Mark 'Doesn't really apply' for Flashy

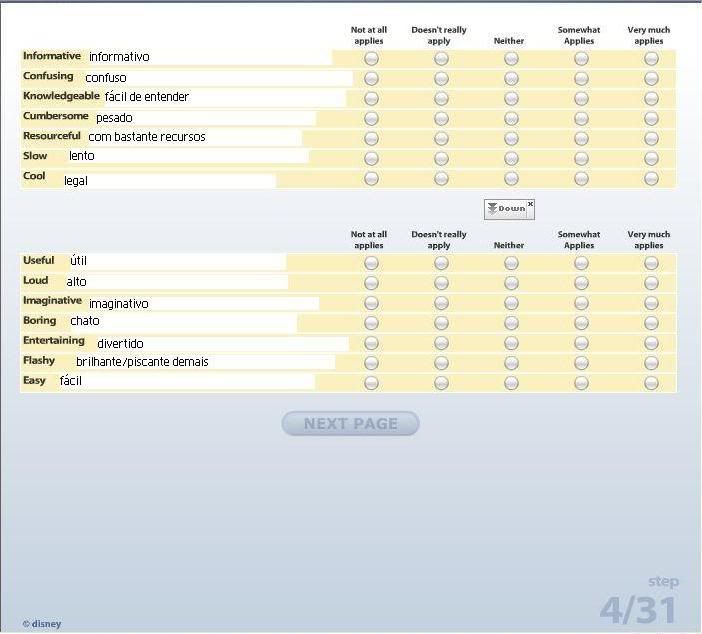point(441,363)
